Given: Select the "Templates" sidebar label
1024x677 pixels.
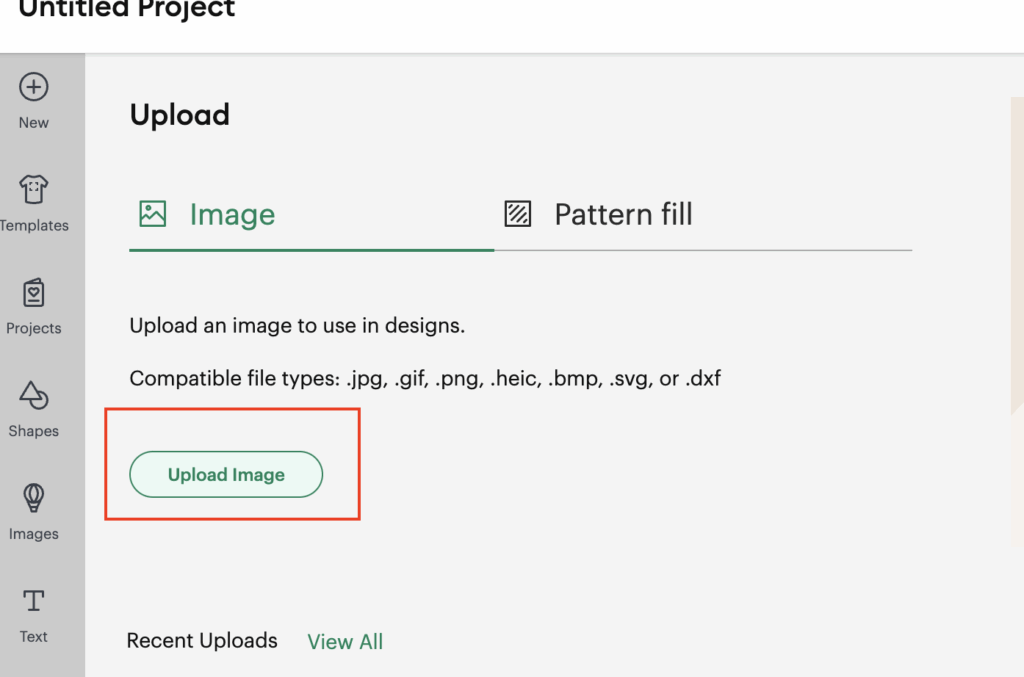Looking at the screenshot, I should coord(34,226).
